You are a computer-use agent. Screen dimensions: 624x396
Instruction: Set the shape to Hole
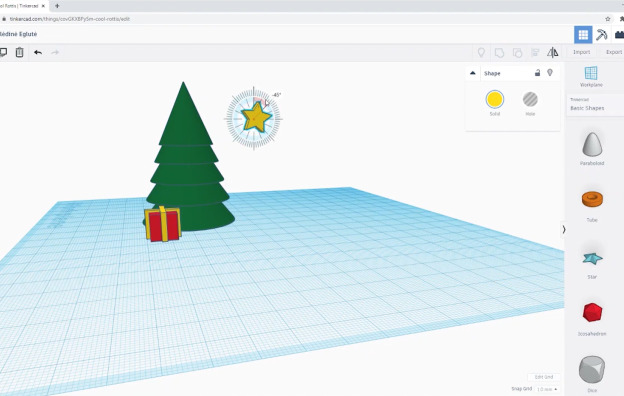(x=530, y=103)
